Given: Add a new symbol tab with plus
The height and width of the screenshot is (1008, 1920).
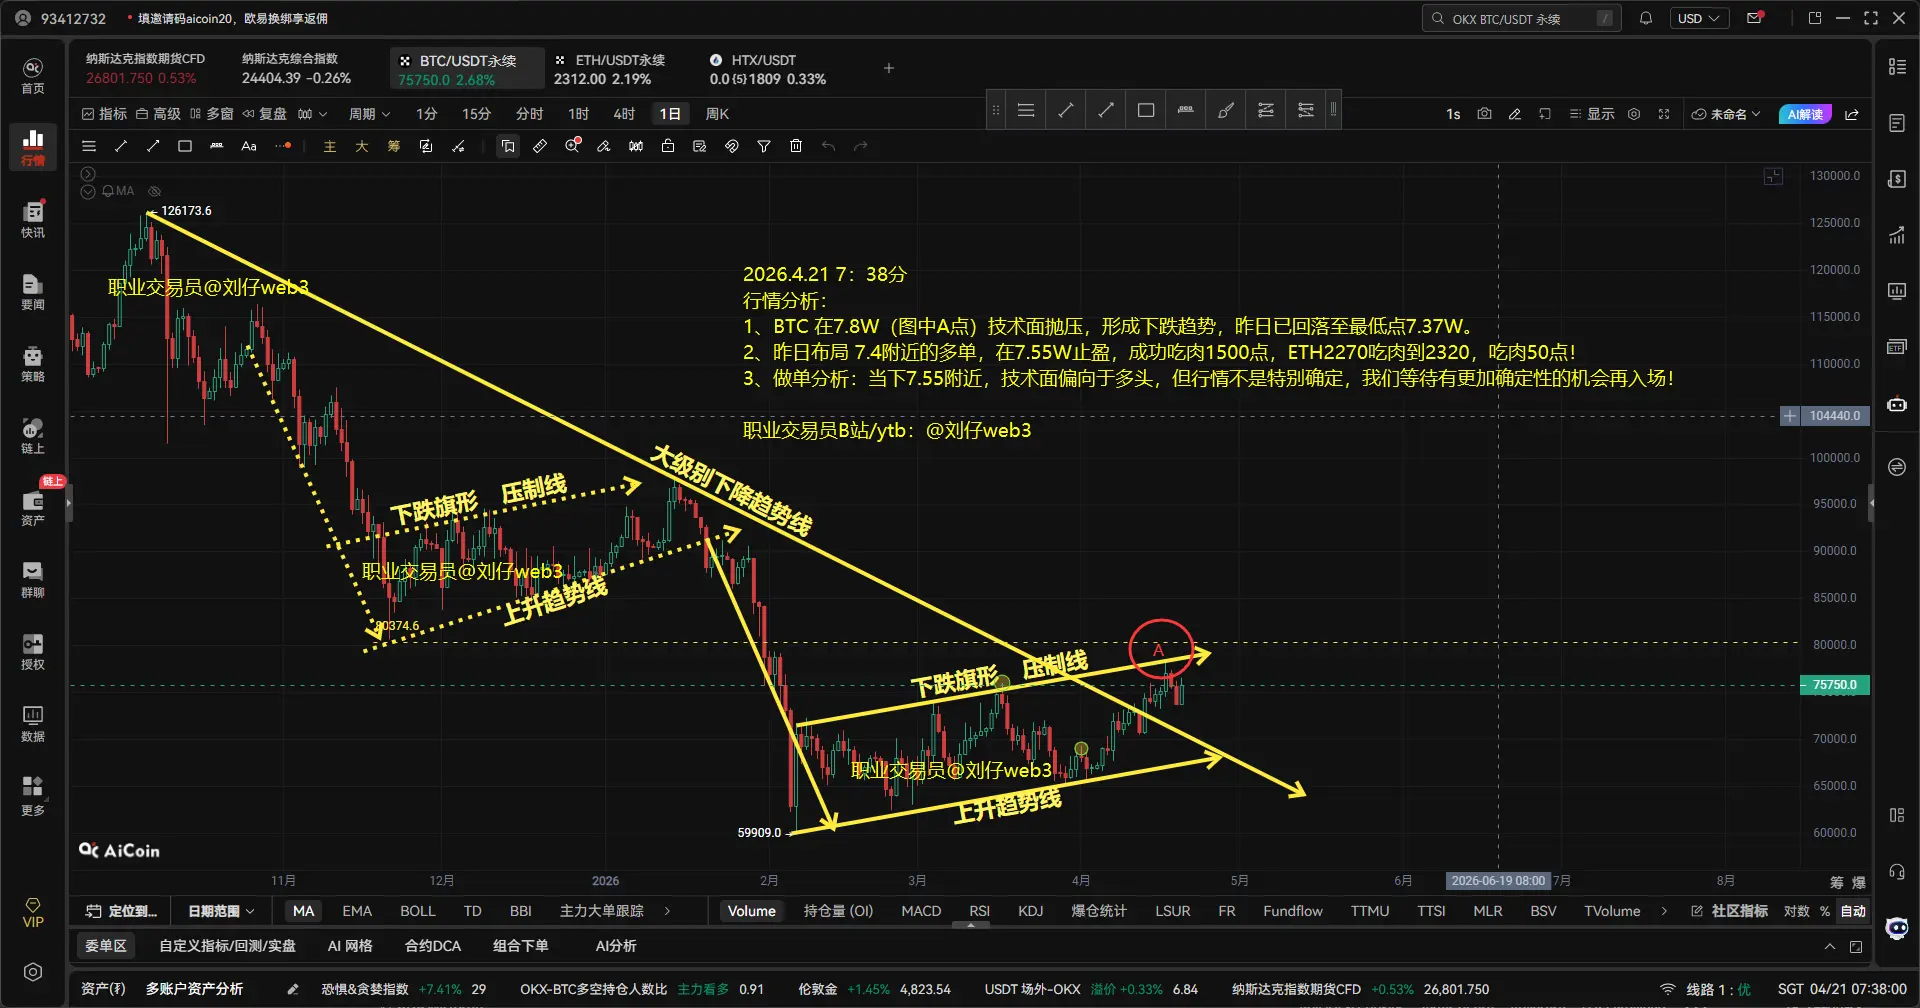Looking at the screenshot, I should pyautogui.click(x=889, y=68).
